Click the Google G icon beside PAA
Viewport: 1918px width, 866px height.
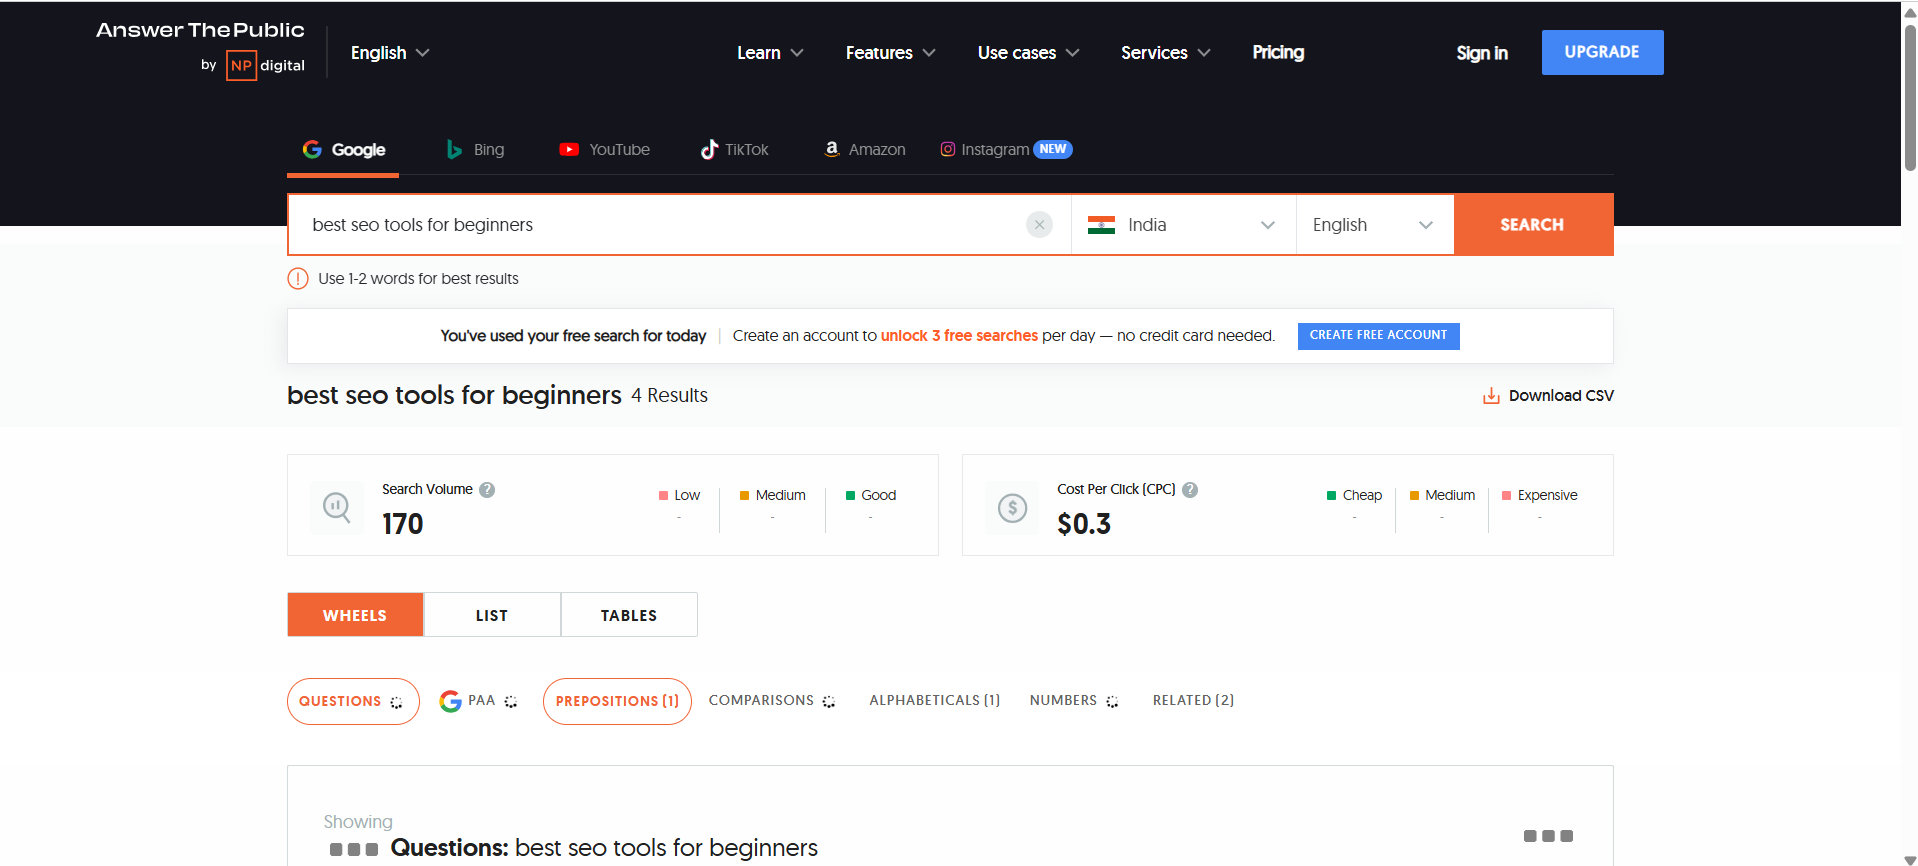point(450,701)
